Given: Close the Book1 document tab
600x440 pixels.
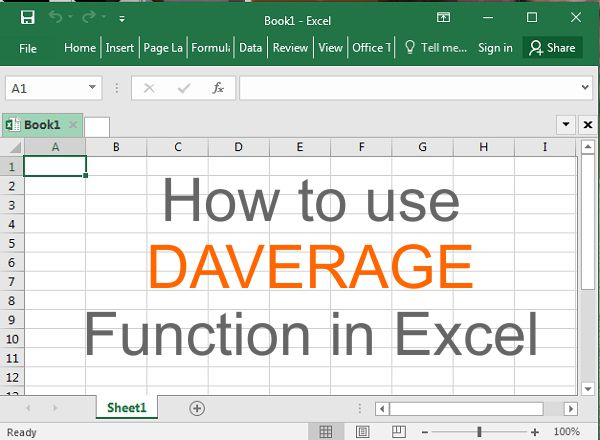Looking at the screenshot, I should pos(73,125).
